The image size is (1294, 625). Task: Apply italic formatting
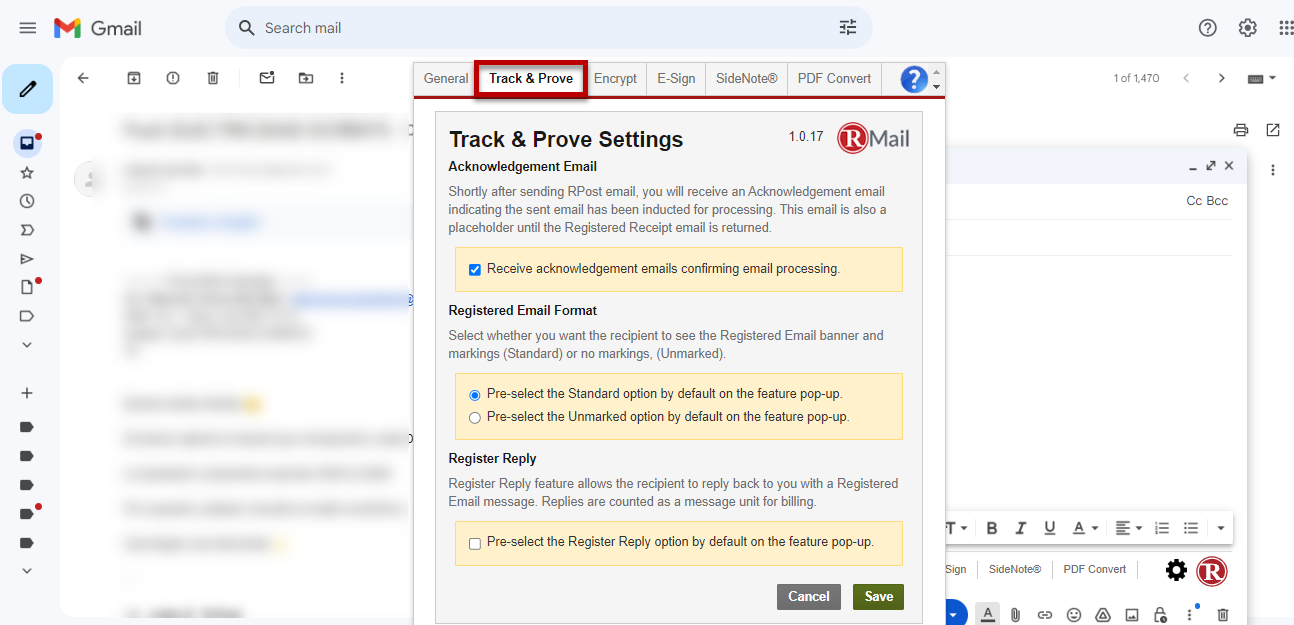1021,528
